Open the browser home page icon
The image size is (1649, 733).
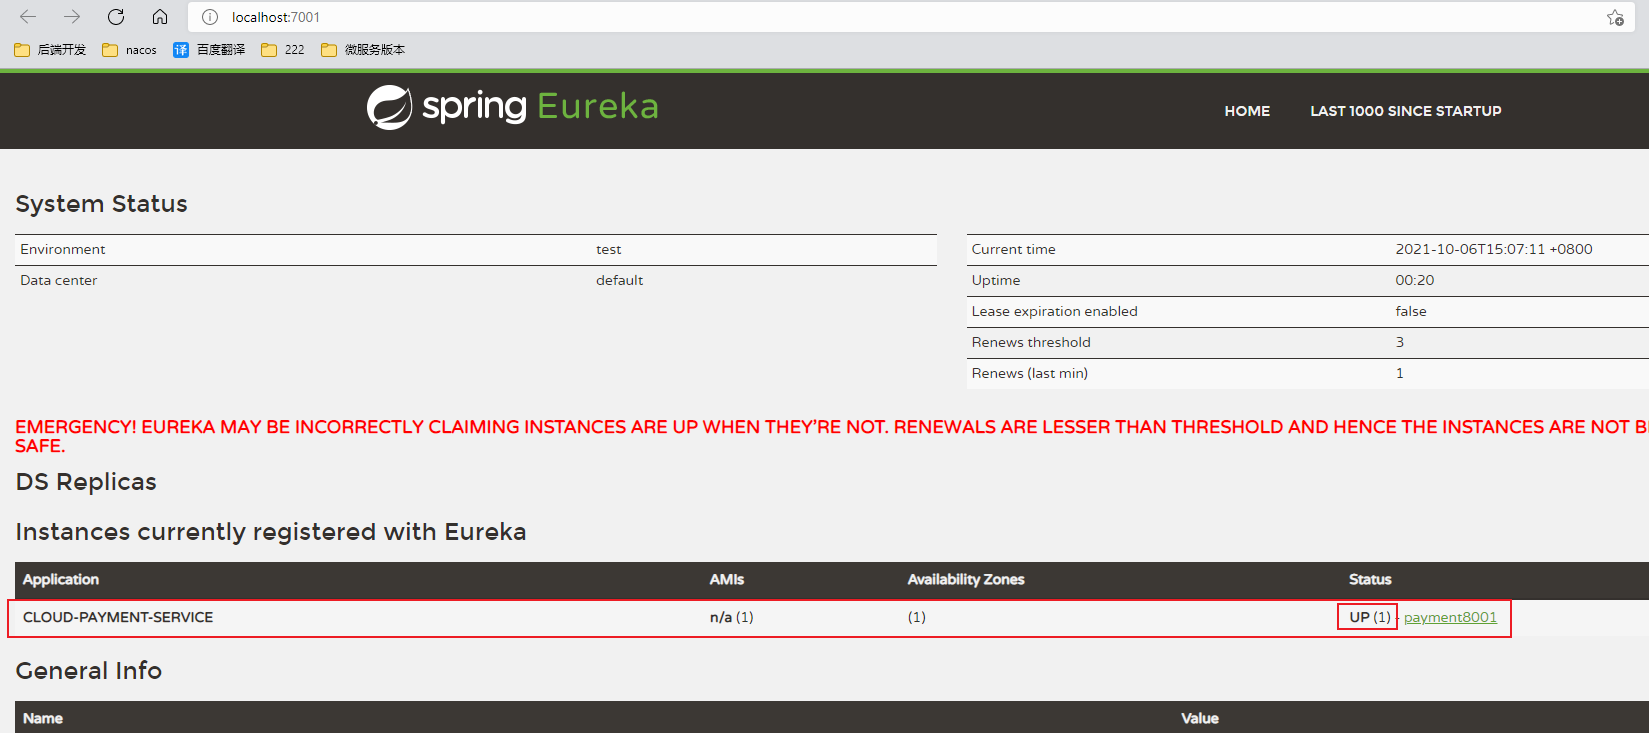click(x=160, y=17)
